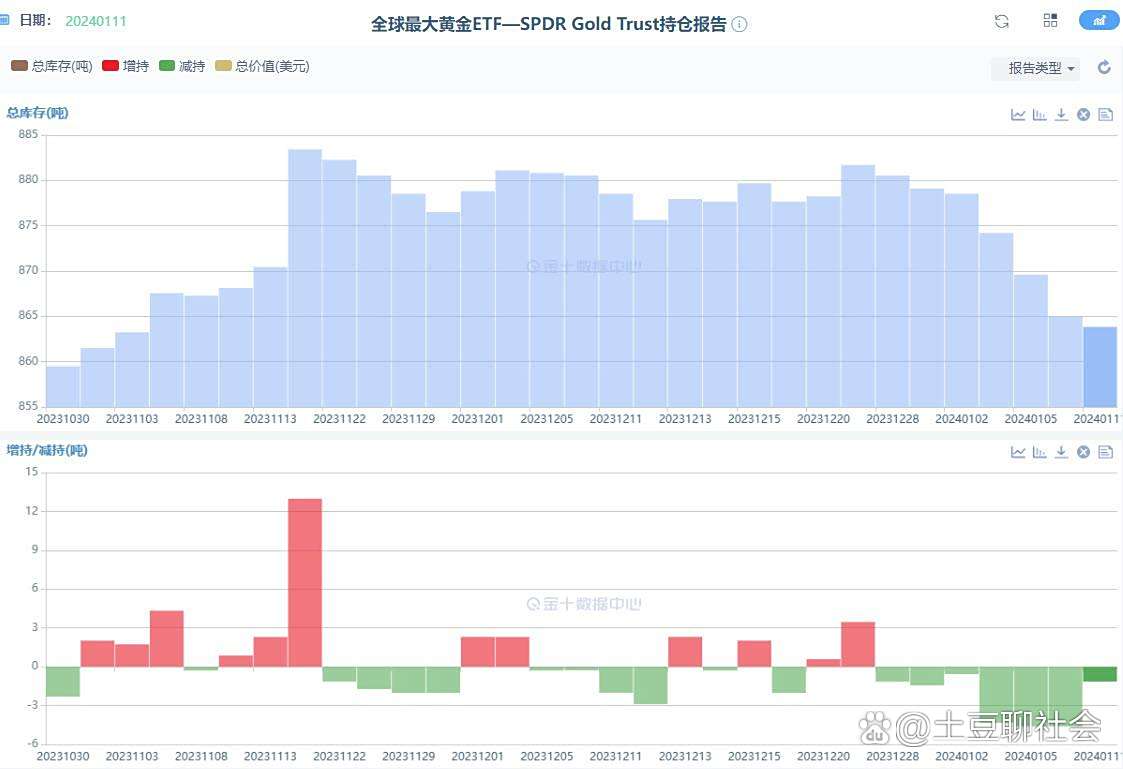Click the info icon after the report title

click(740, 24)
